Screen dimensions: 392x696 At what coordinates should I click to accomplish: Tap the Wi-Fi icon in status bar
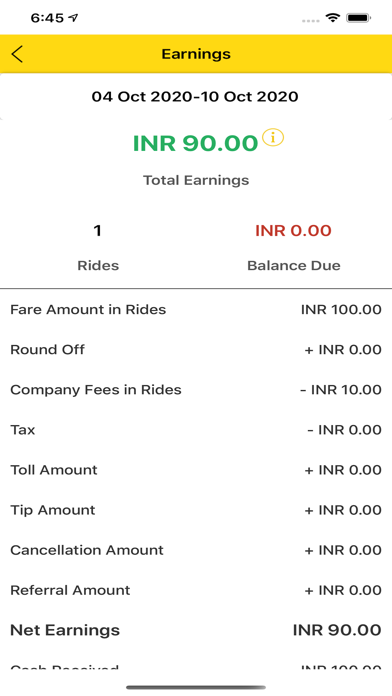(x=332, y=18)
